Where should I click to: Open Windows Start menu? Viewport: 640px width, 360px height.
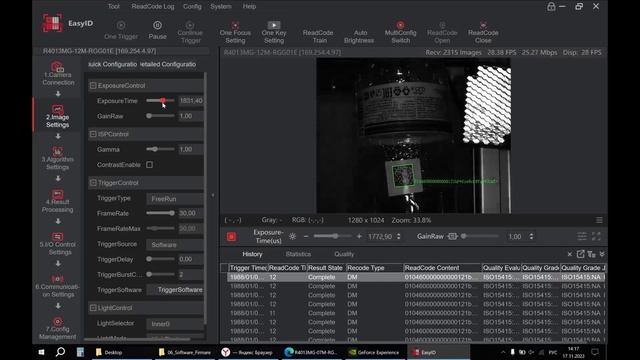(41, 352)
